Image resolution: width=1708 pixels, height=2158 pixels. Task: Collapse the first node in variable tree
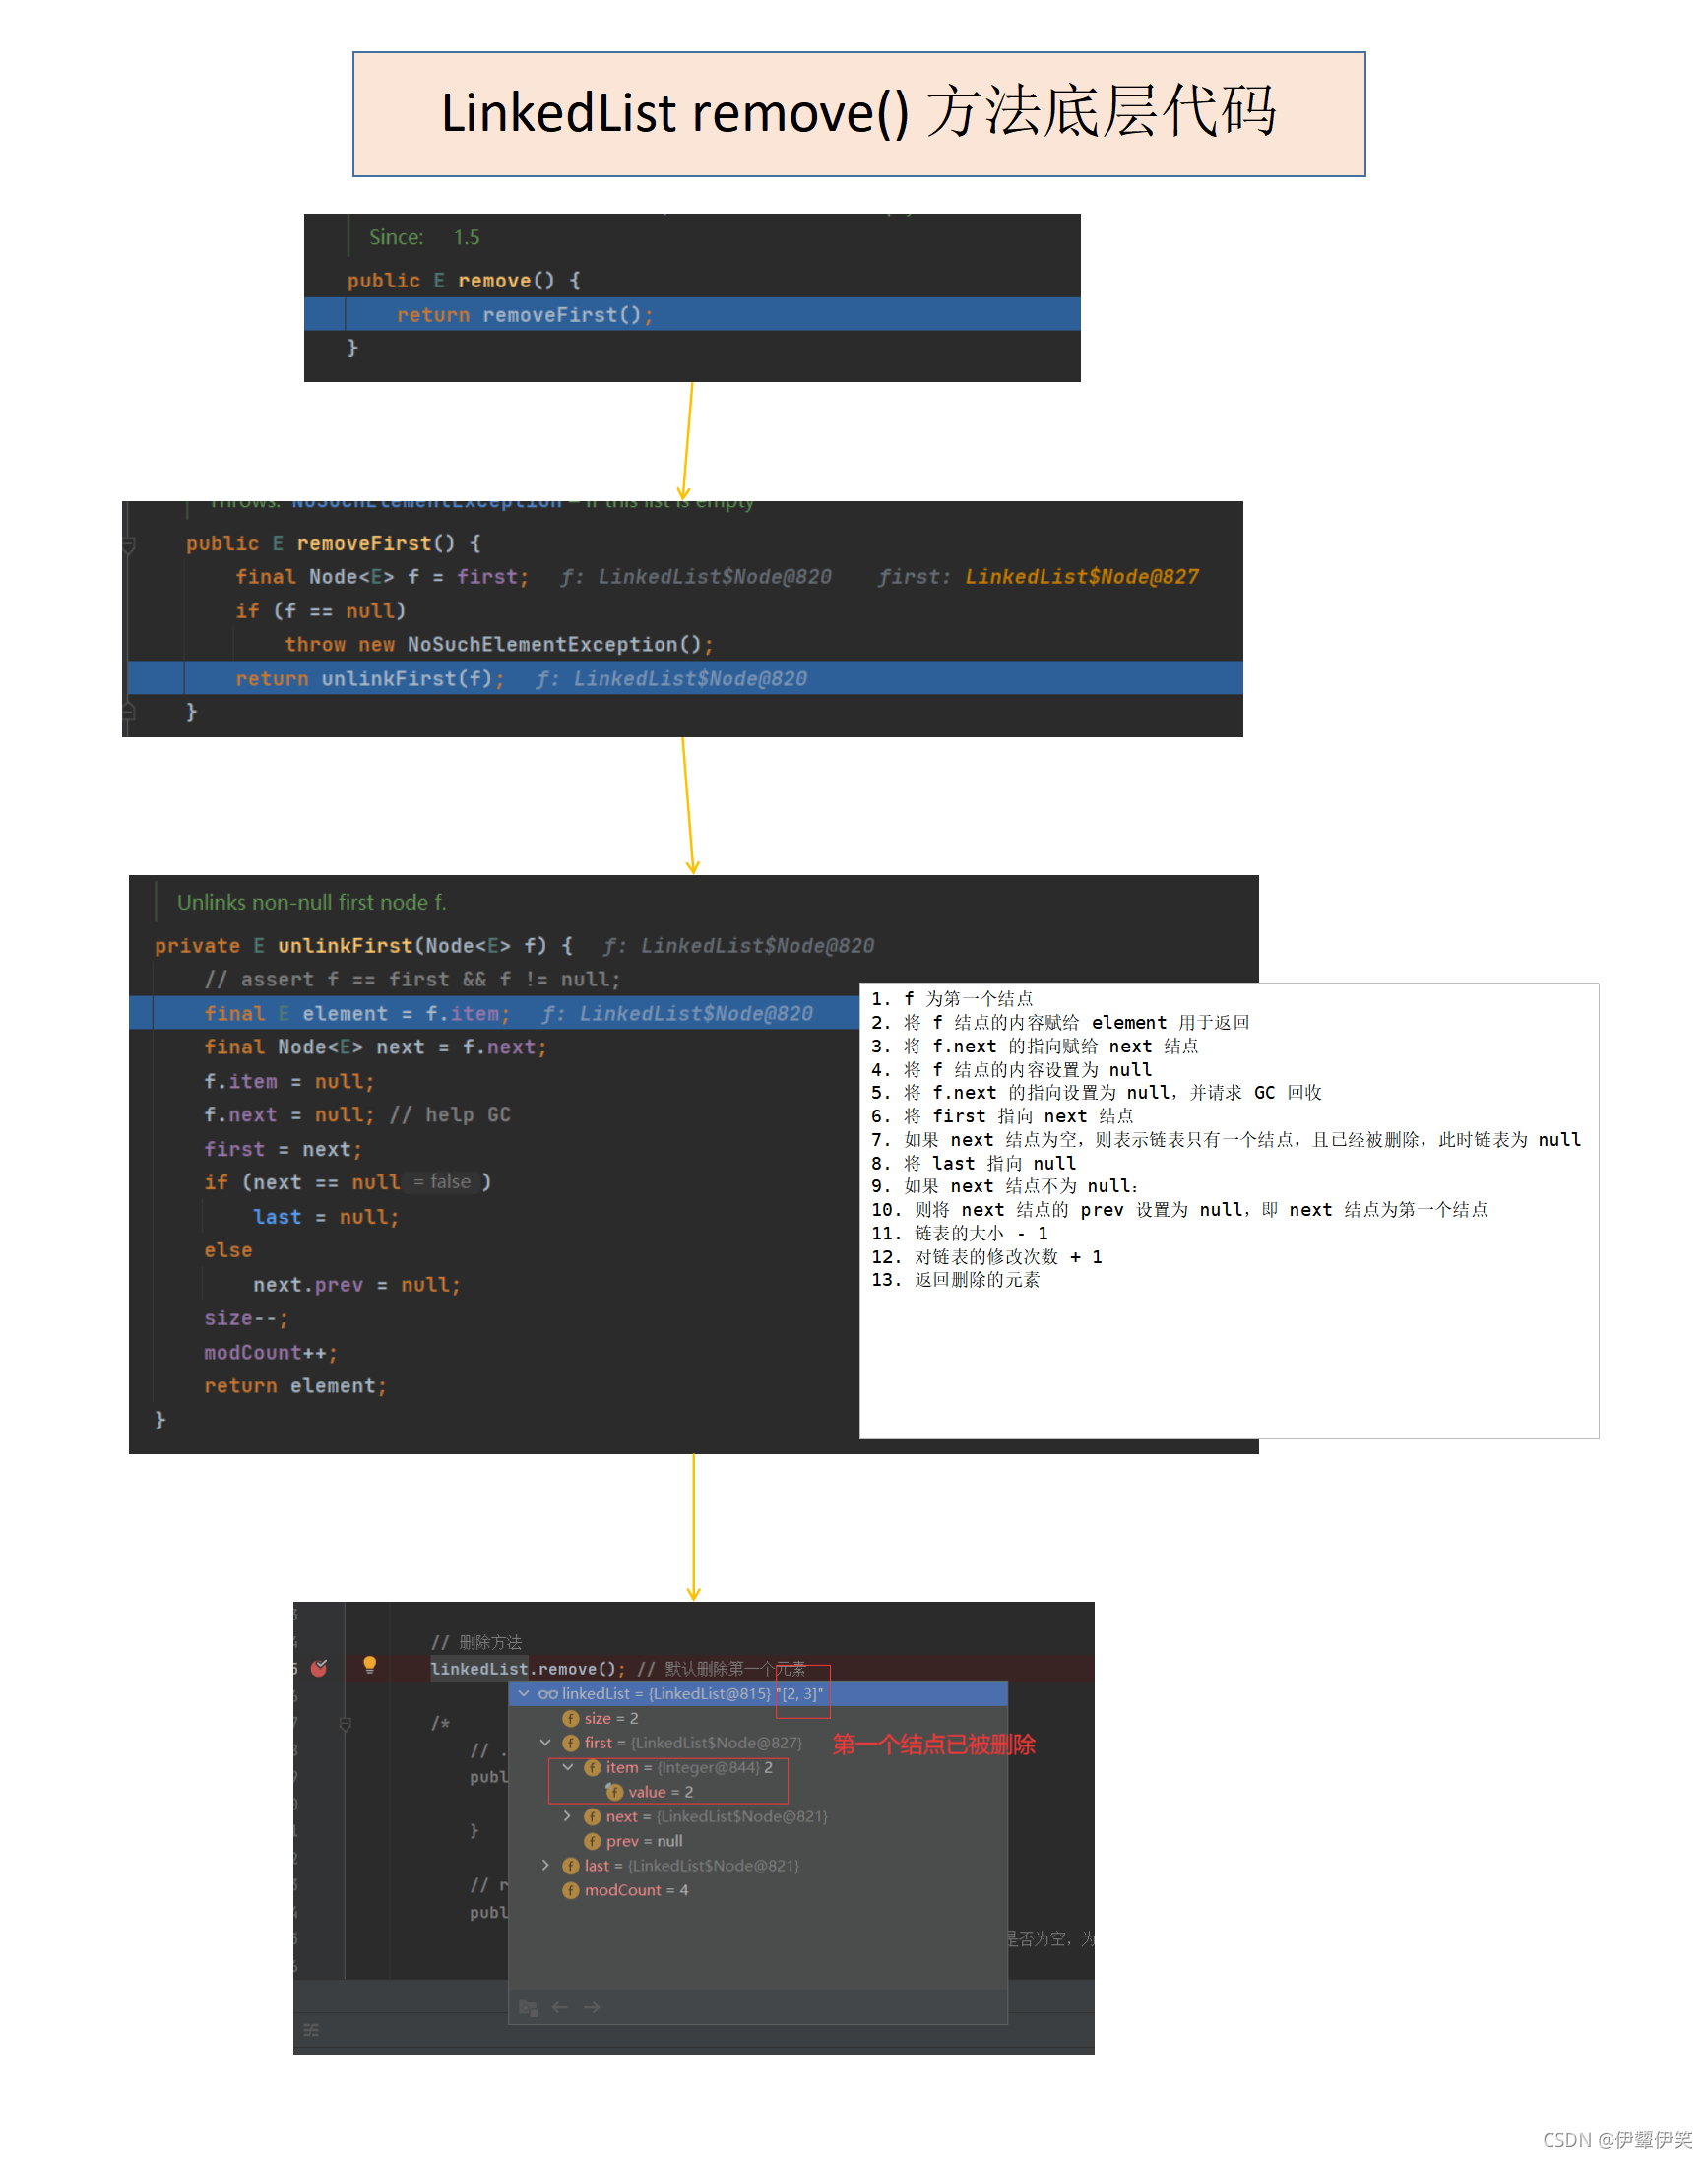click(x=546, y=1743)
